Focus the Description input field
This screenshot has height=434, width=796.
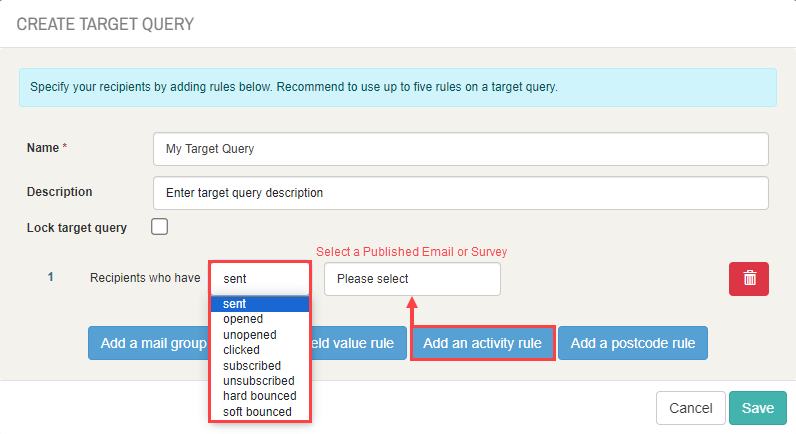460,193
